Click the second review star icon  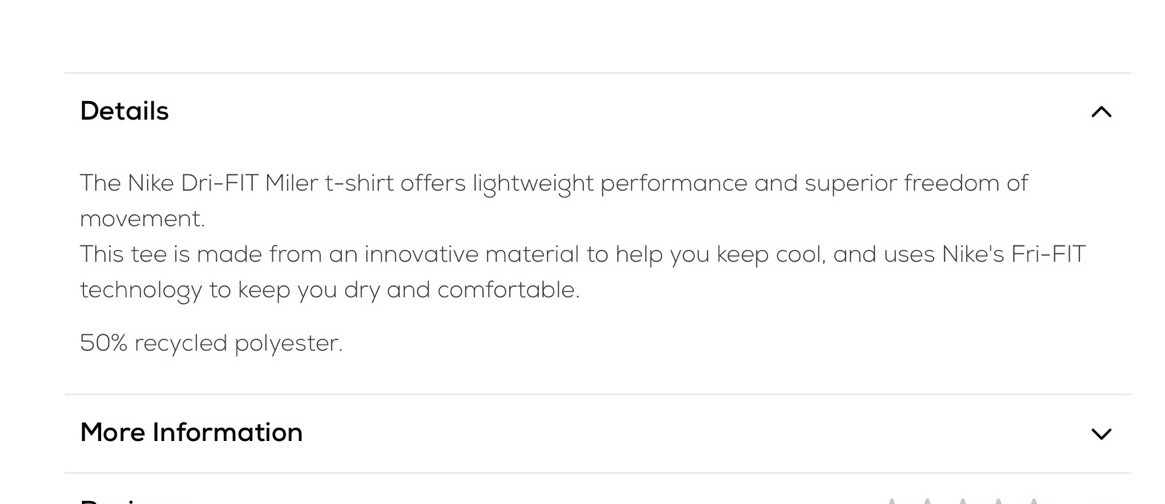(x=928, y=501)
